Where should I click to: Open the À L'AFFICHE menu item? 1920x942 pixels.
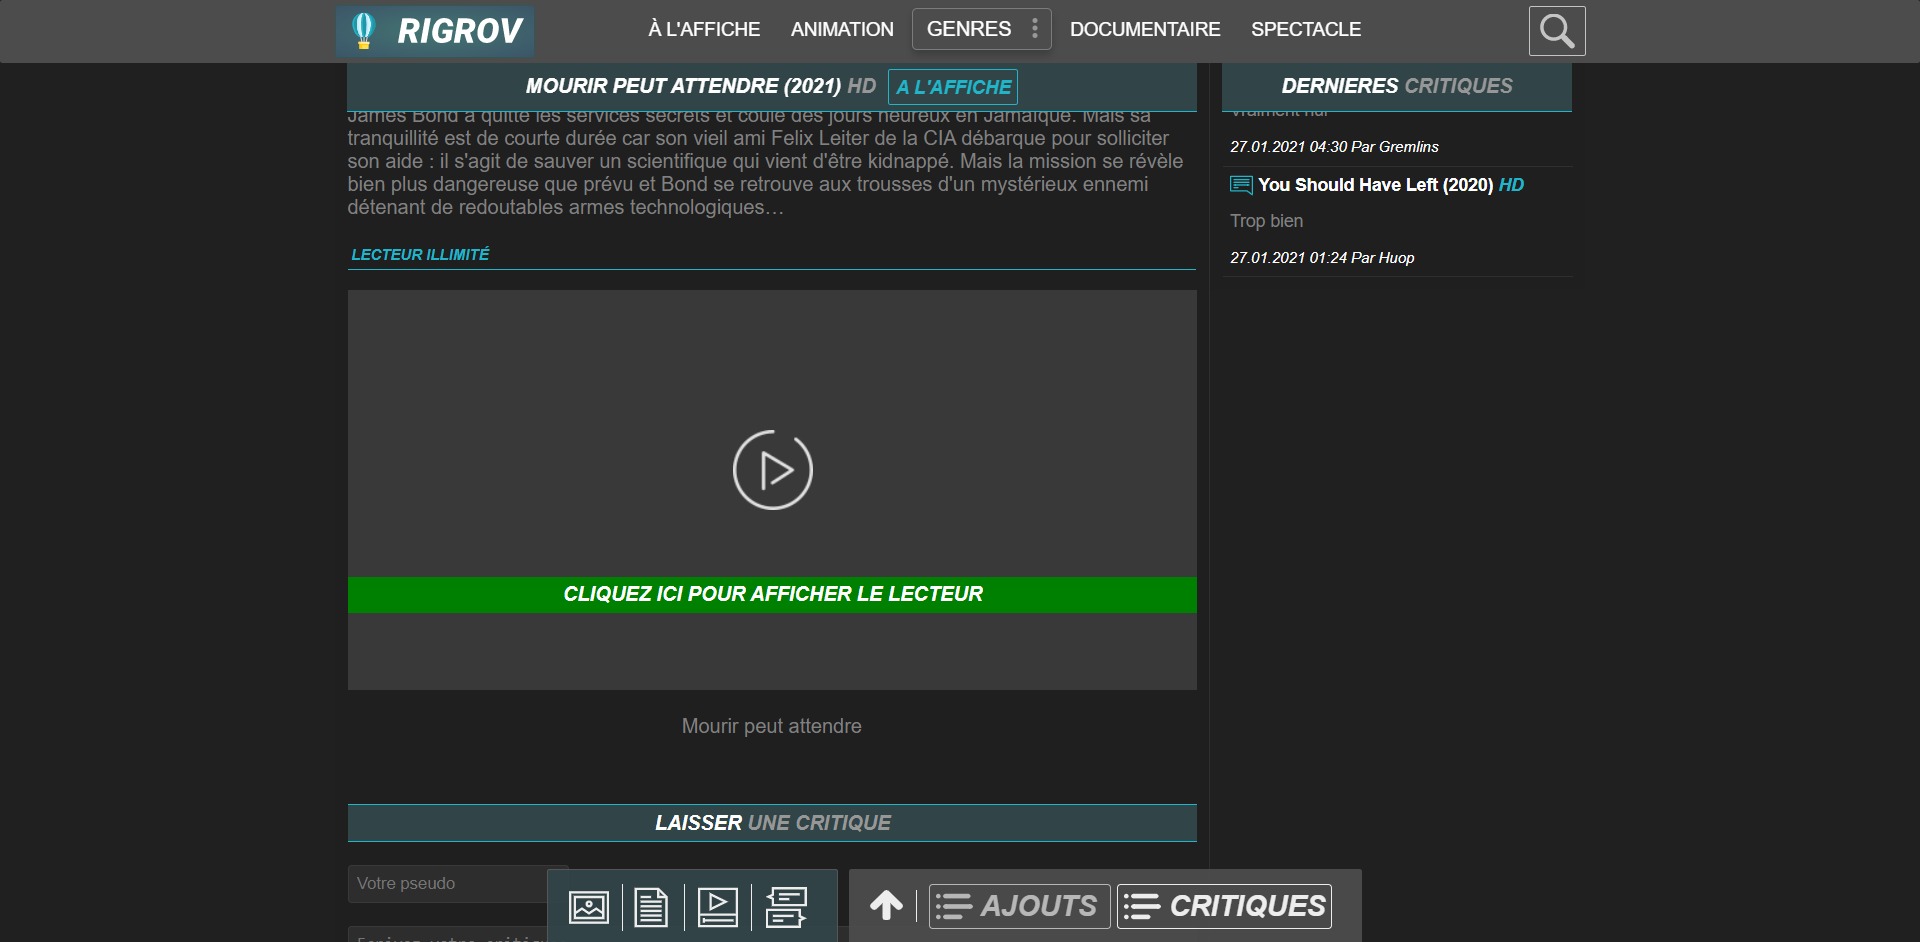(x=704, y=30)
